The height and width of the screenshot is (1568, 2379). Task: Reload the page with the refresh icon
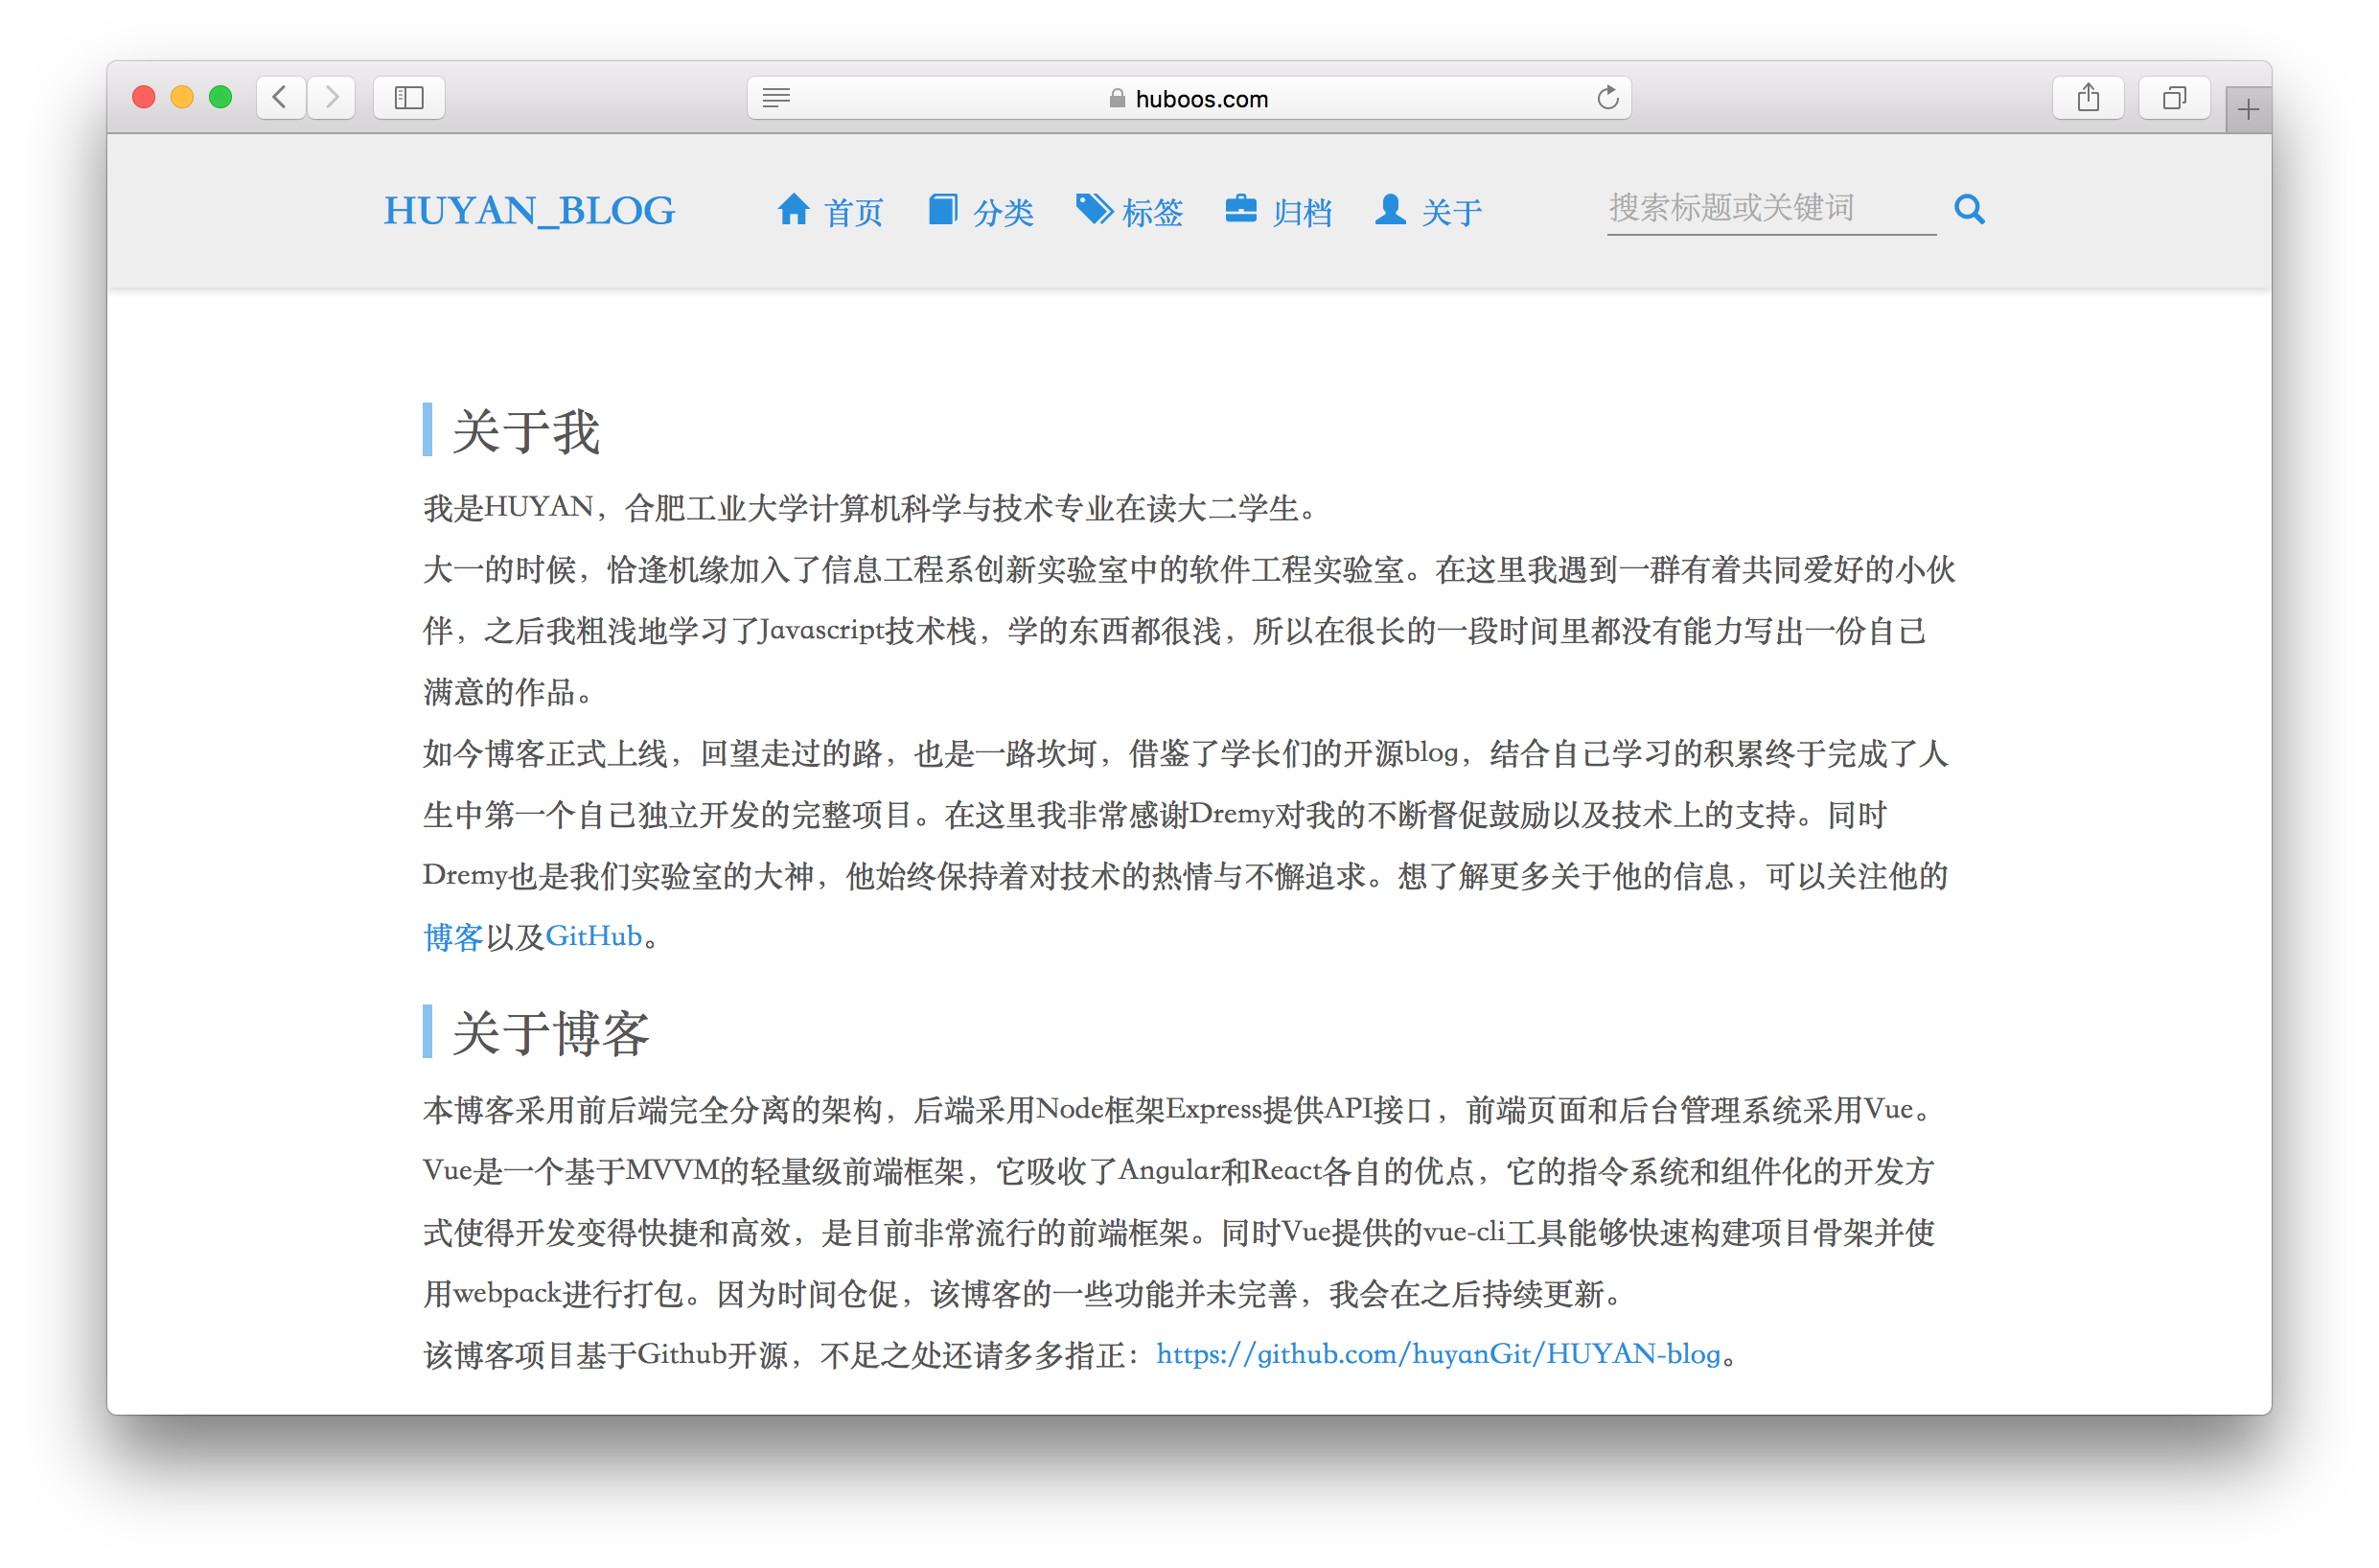click(x=1607, y=97)
